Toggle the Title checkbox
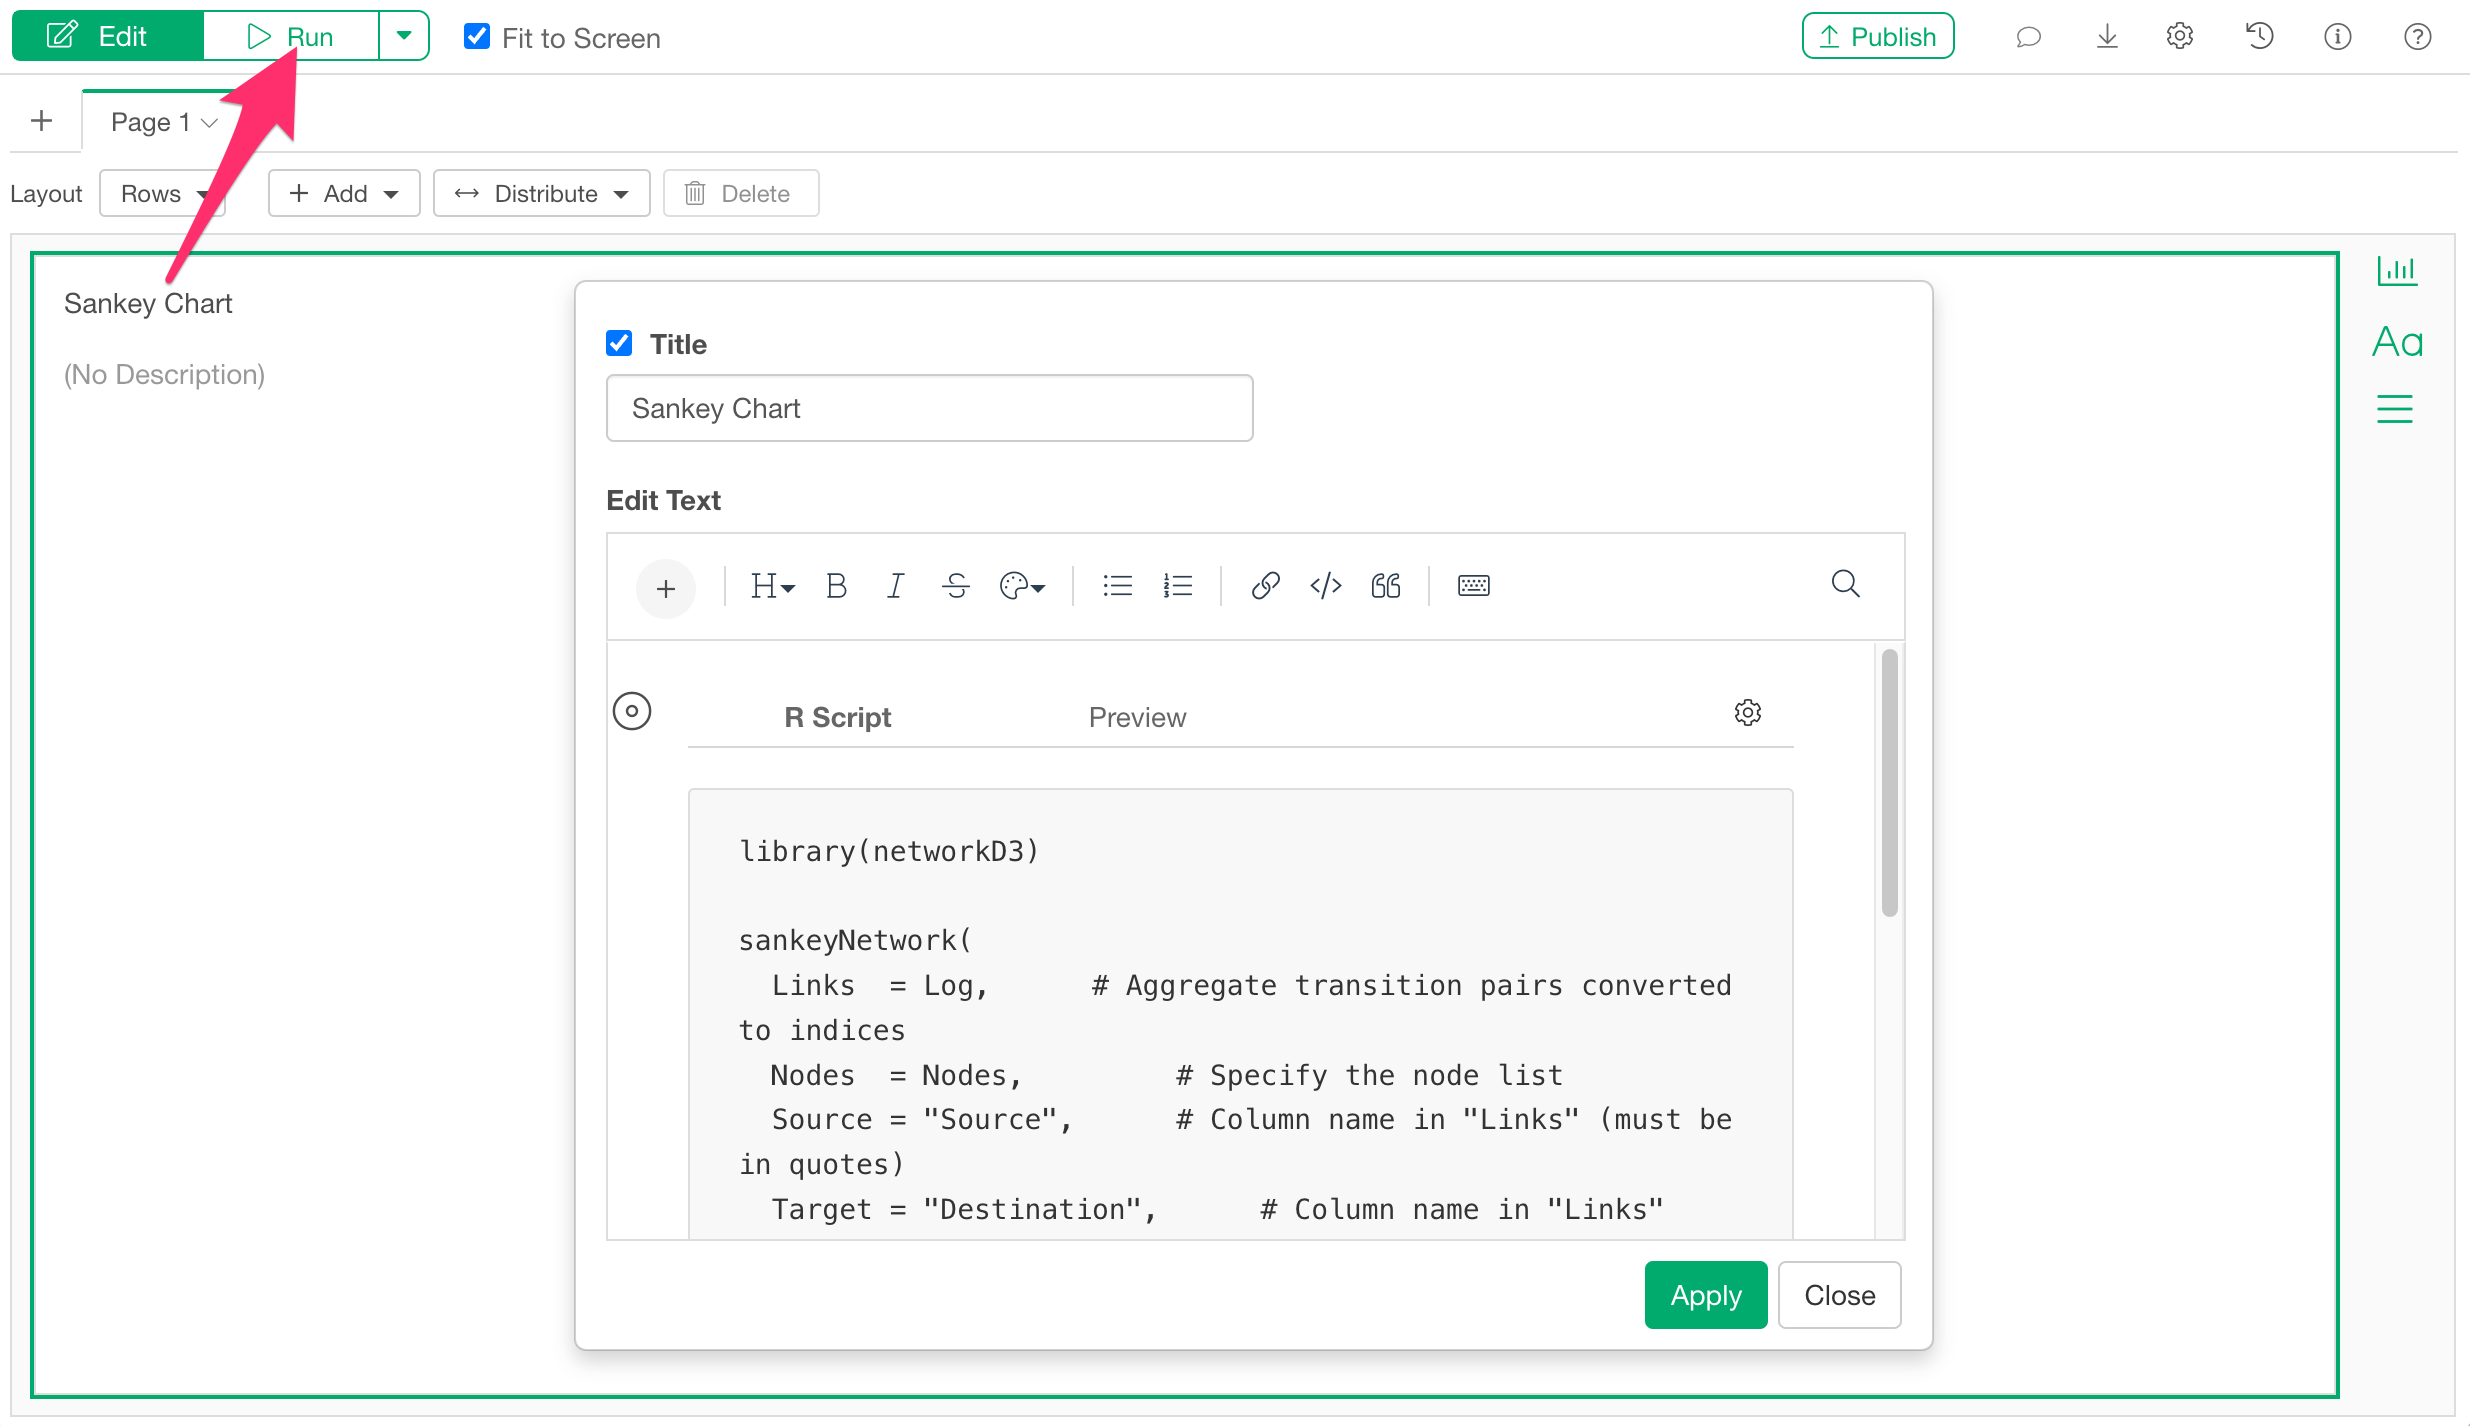The width and height of the screenshot is (2470, 1426). click(x=619, y=343)
